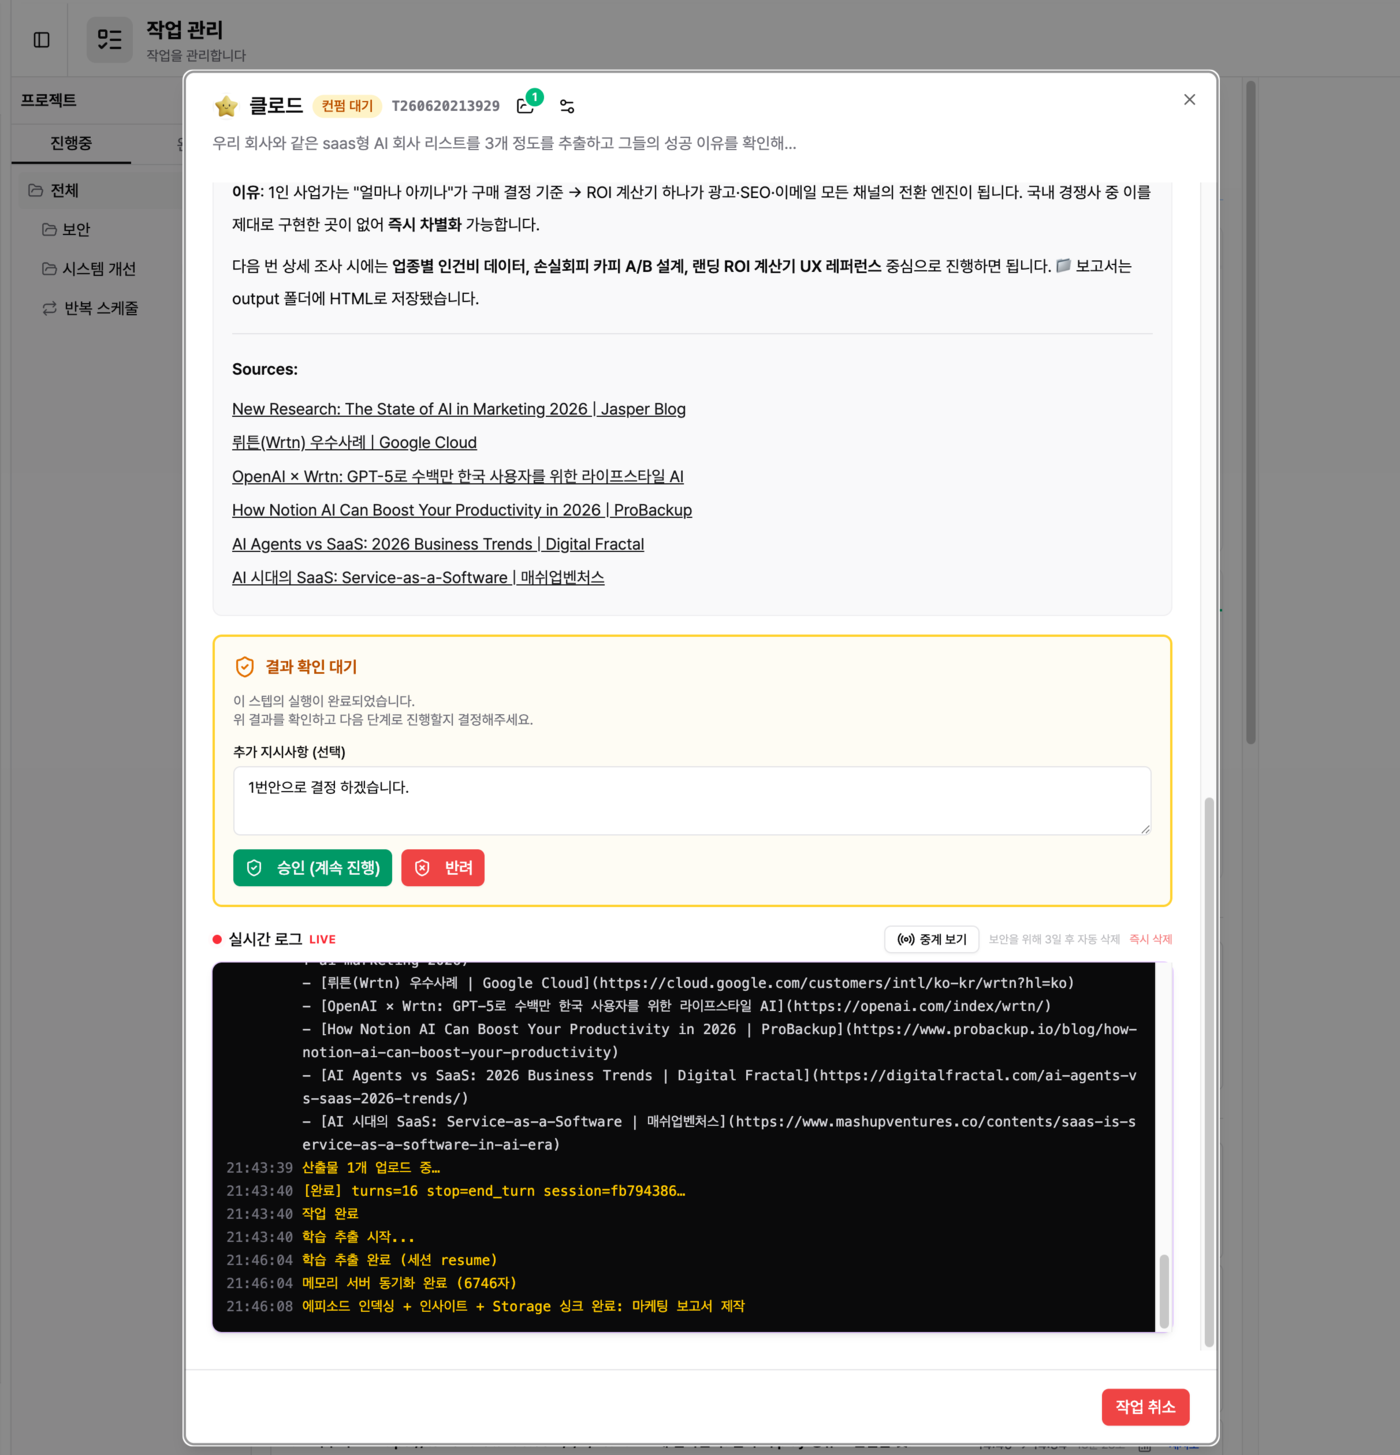Click the log line 작업 완료
The height and width of the screenshot is (1455, 1400).
tap(330, 1214)
